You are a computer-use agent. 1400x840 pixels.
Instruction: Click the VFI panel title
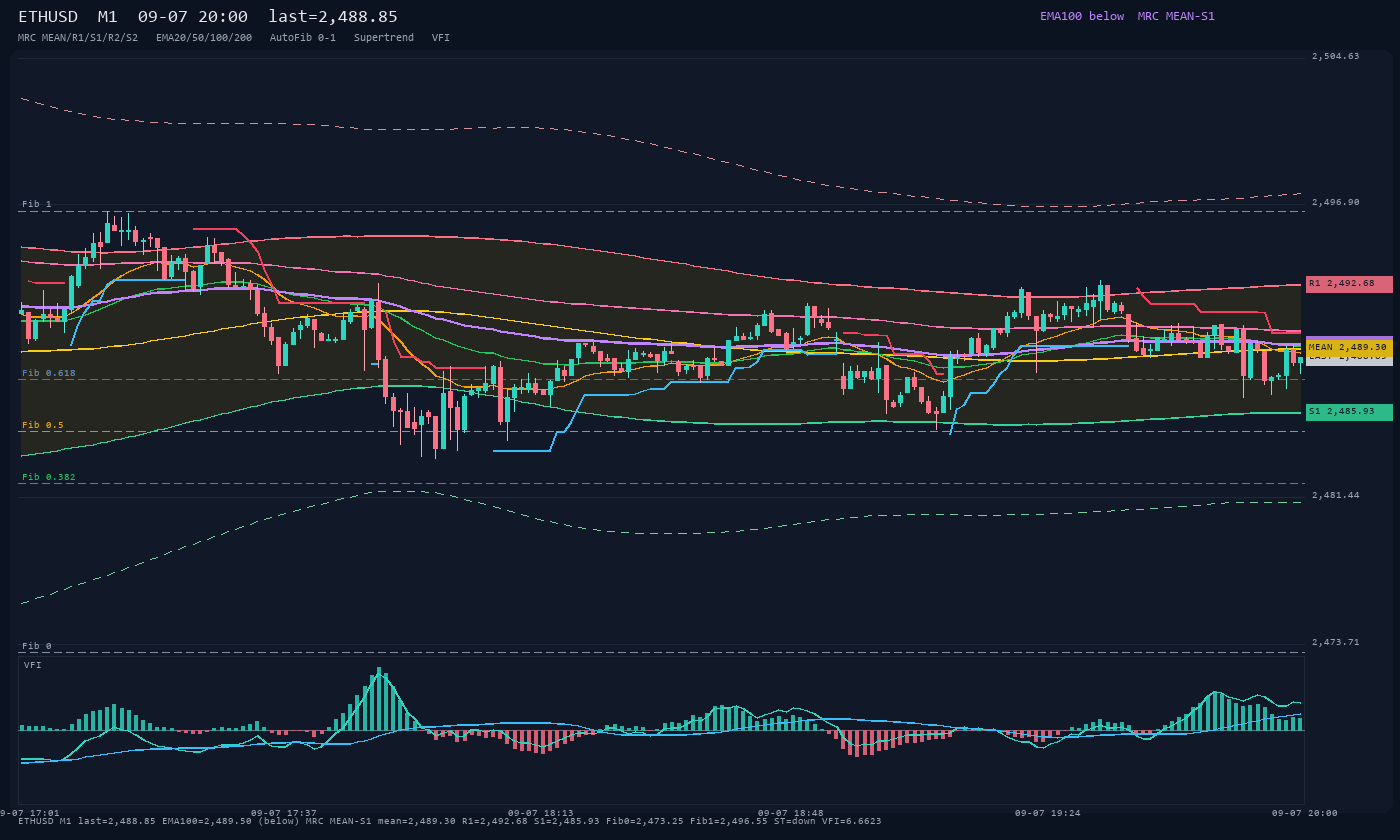coord(33,665)
